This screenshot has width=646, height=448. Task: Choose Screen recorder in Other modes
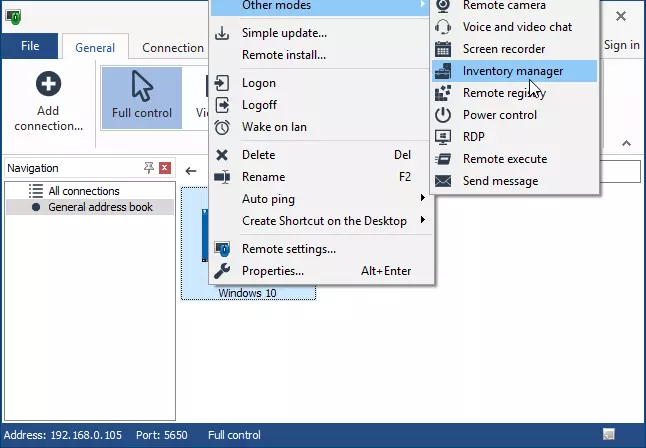(x=503, y=49)
